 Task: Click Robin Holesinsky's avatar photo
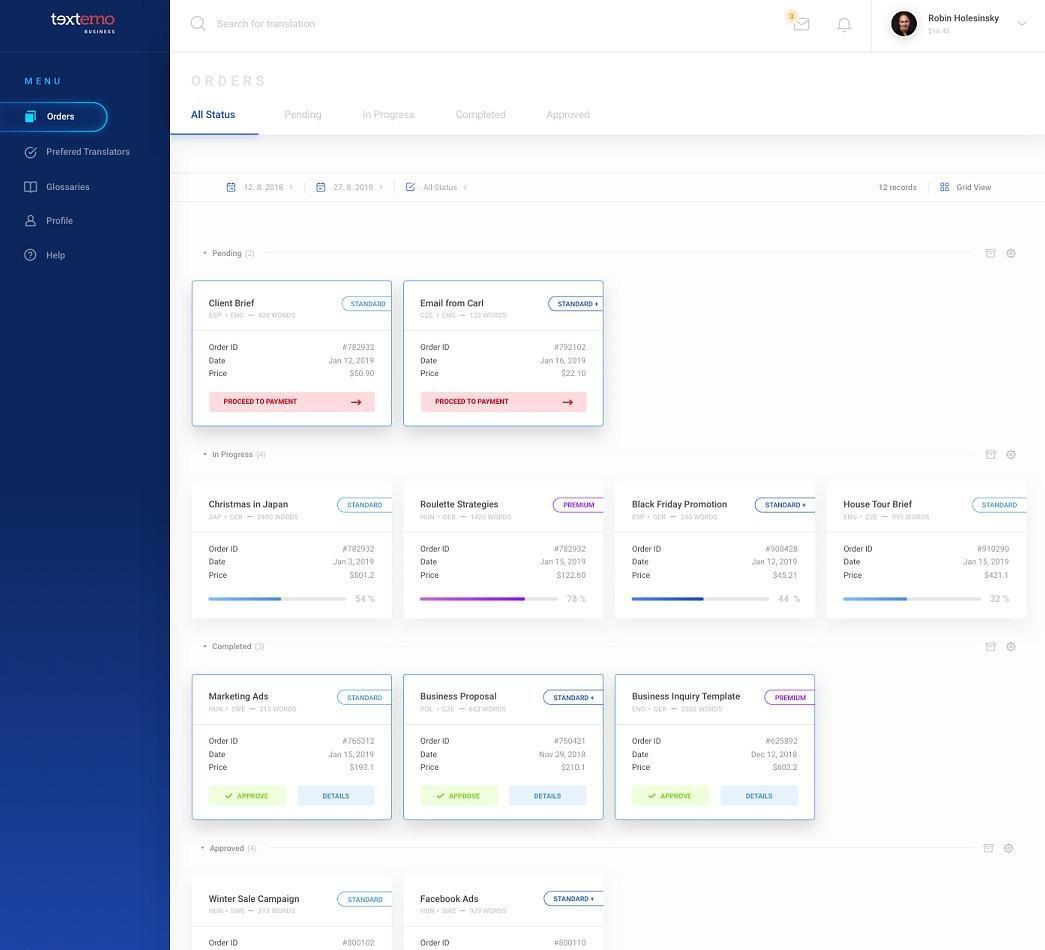(x=904, y=23)
